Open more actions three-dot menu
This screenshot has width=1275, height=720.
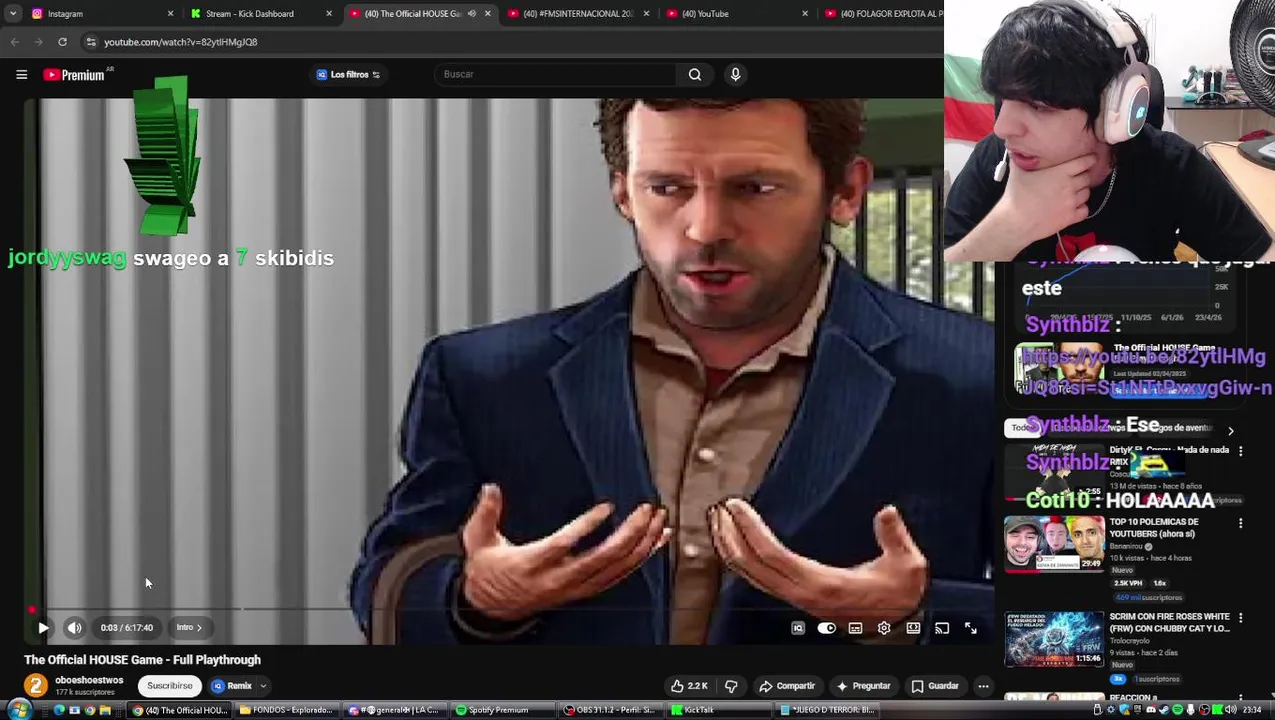(x=984, y=686)
